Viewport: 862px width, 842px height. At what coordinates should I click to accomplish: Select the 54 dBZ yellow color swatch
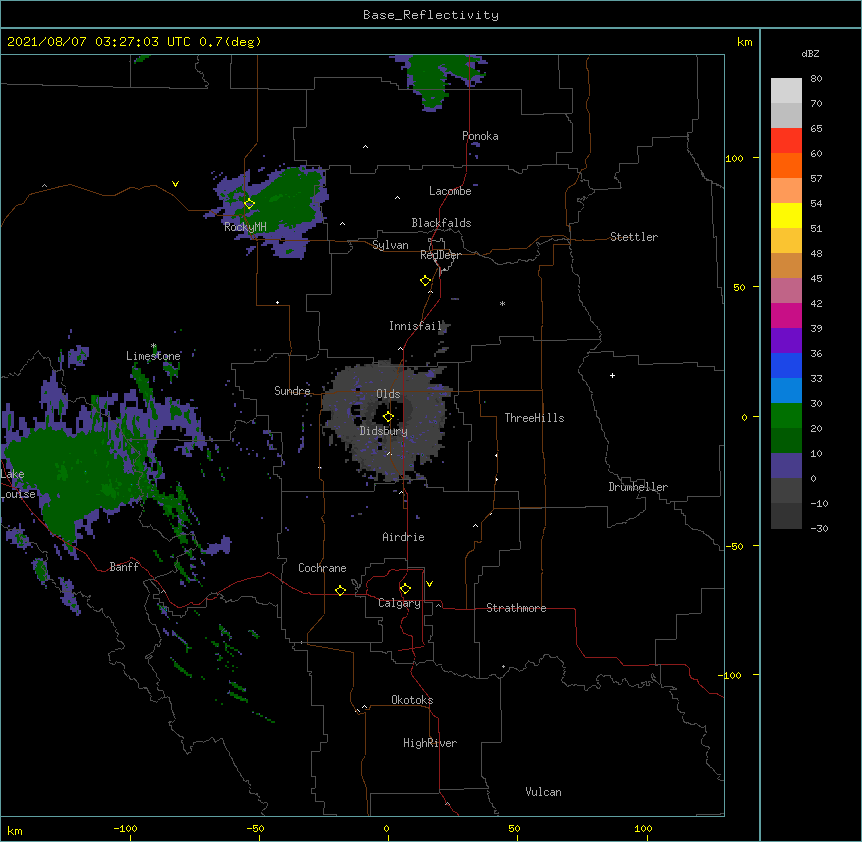coord(786,215)
